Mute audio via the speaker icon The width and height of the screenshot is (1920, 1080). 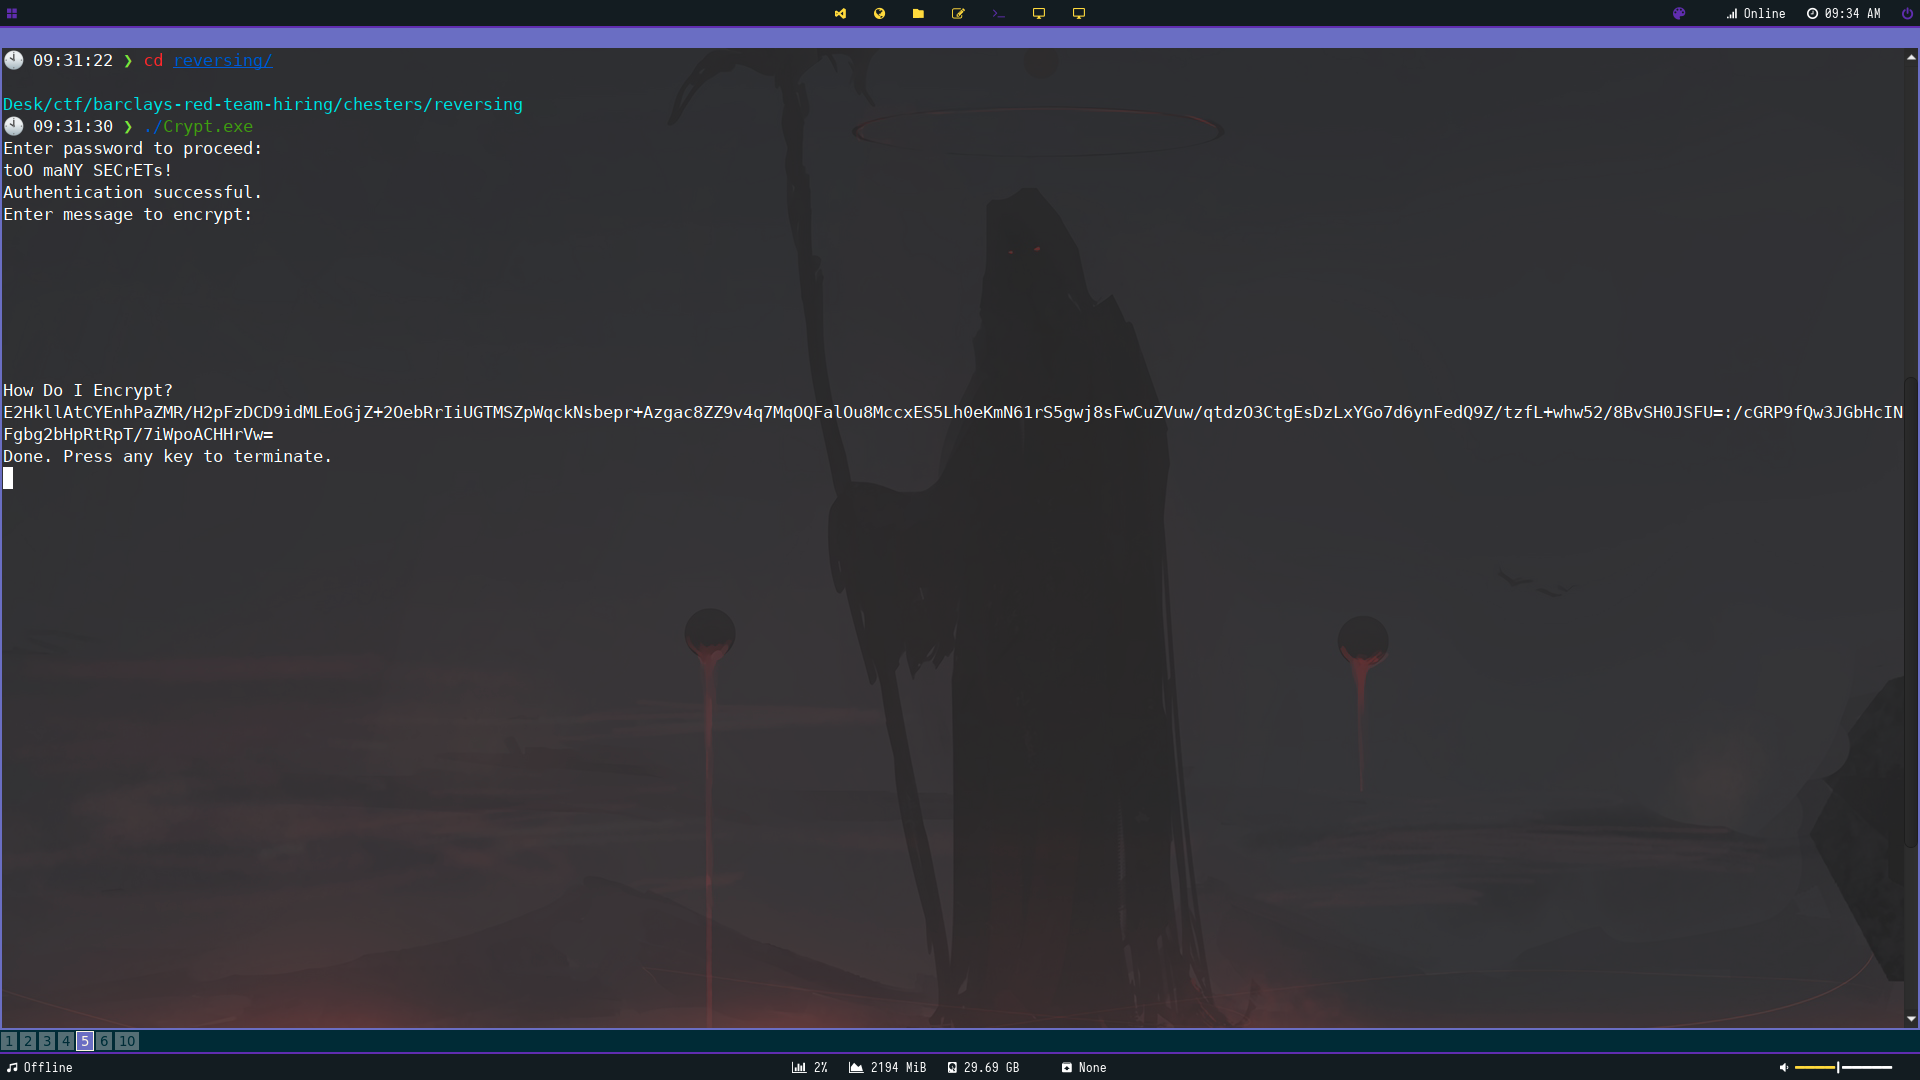pyautogui.click(x=1783, y=1068)
